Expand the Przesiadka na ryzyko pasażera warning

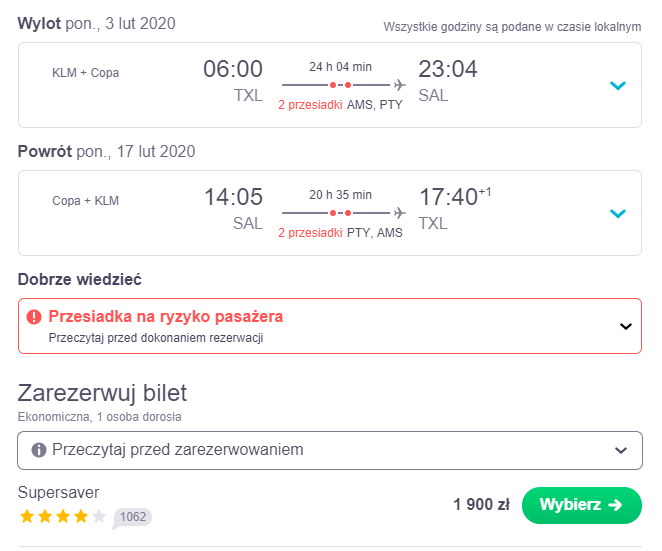point(626,326)
